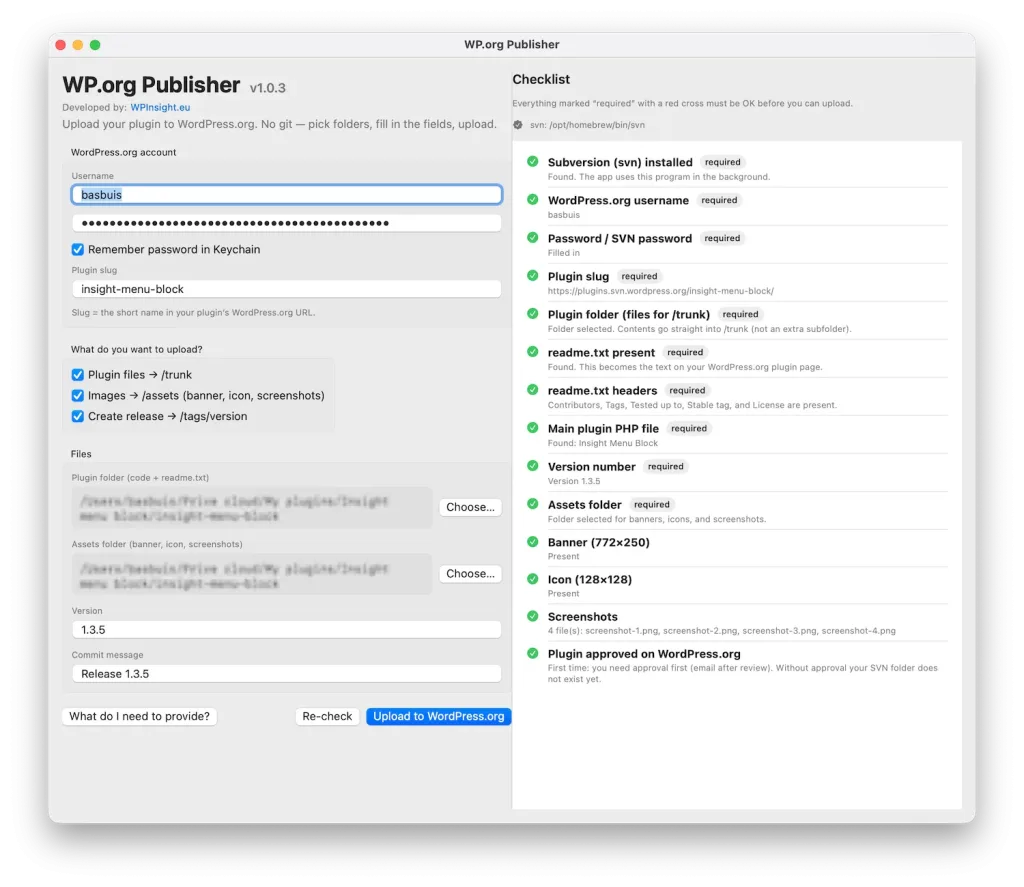Click green check icon beside Assets folder
Viewport: 1024px width, 887px height.
(x=533, y=504)
